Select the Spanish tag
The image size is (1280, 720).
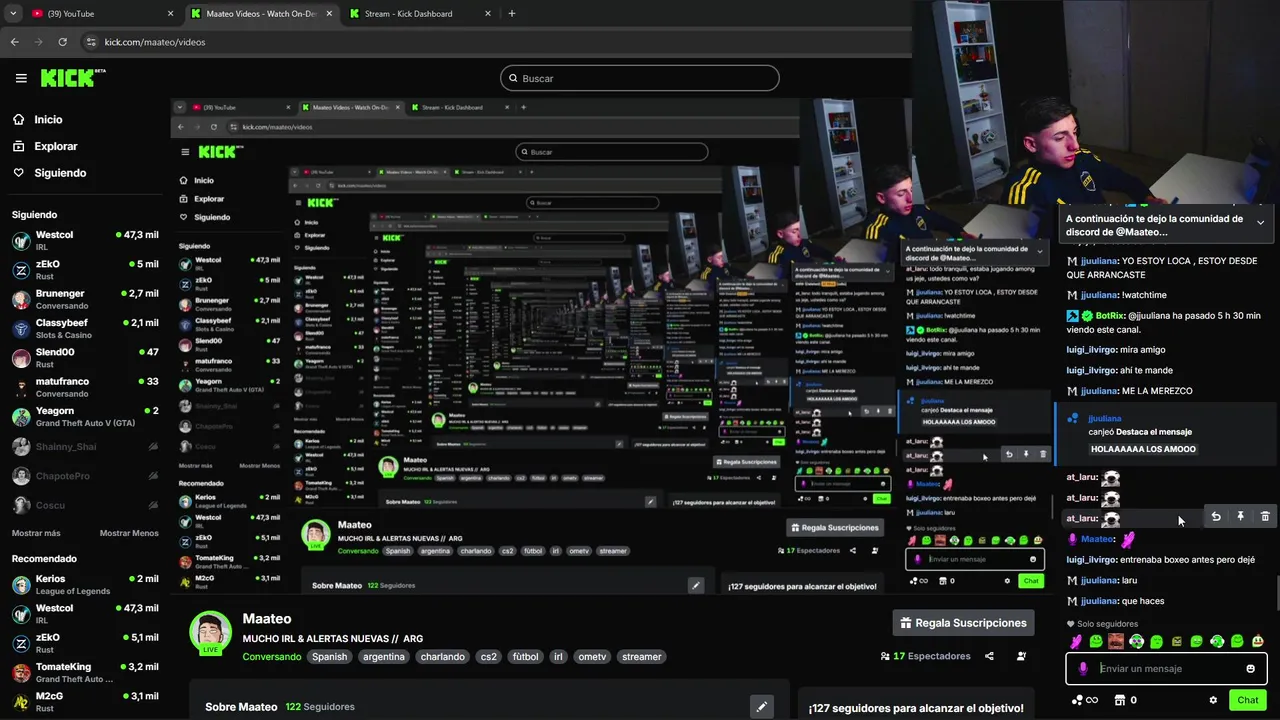(329, 657)
